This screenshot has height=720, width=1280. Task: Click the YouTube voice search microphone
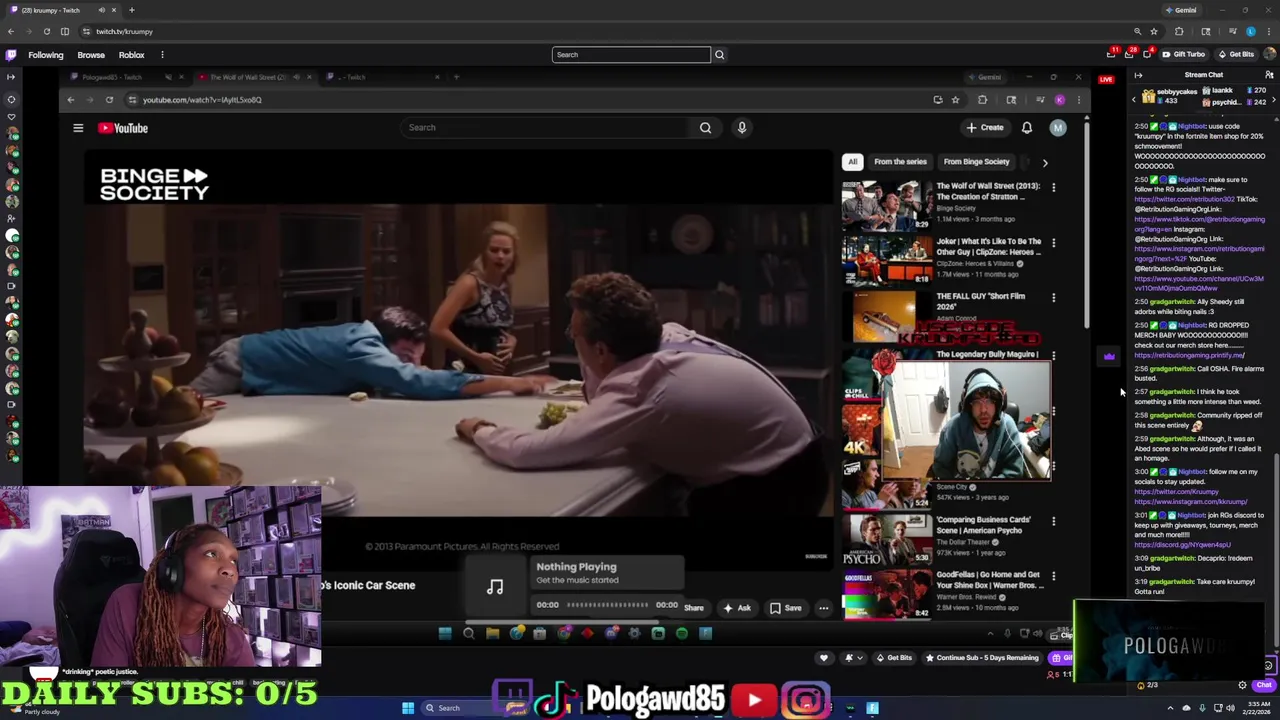[x=742, y=127]
